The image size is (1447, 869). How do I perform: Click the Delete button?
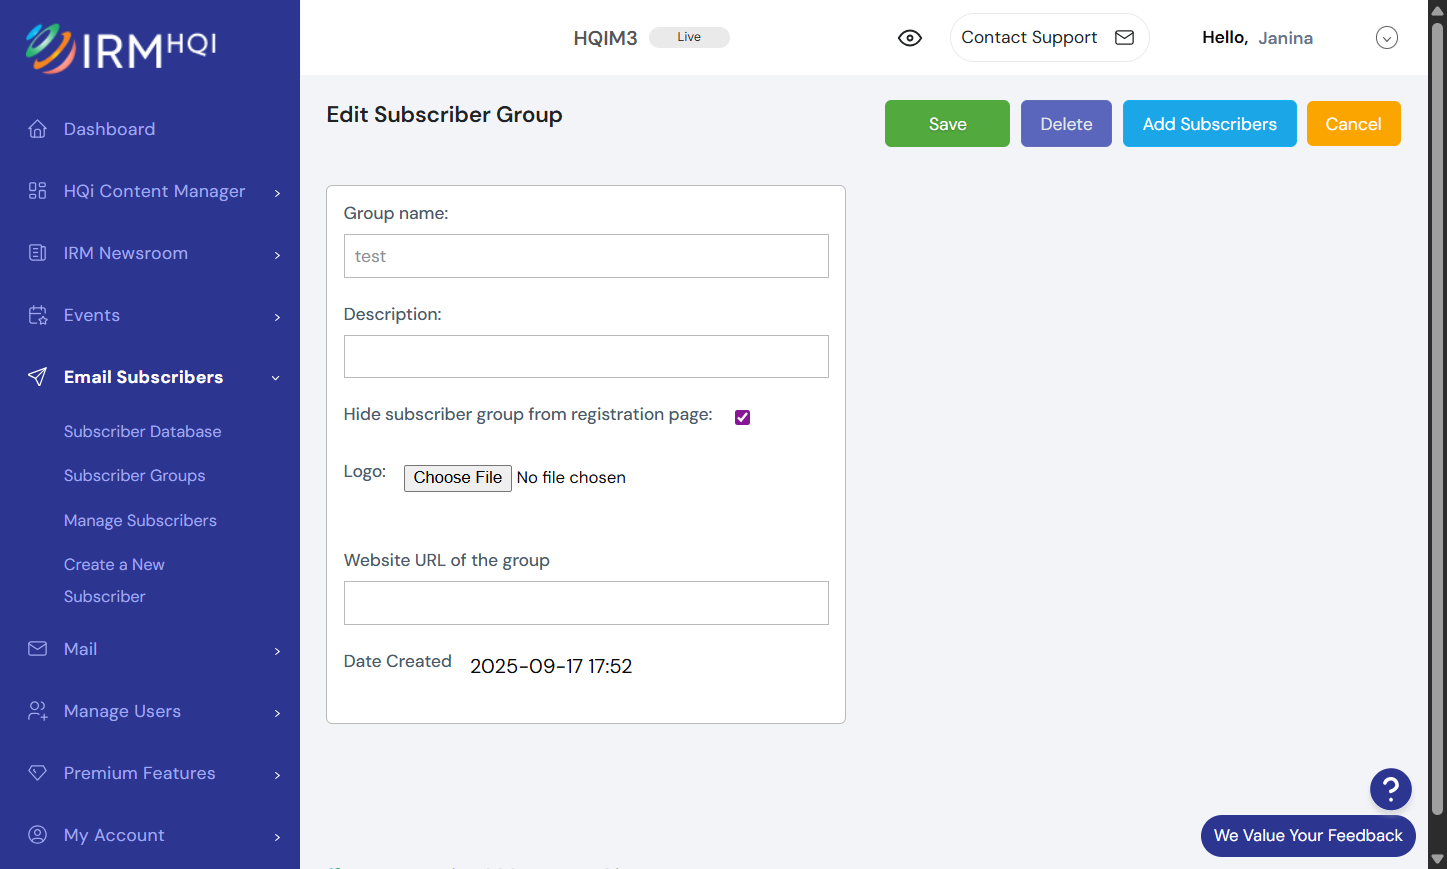click(x=1066, y=124)
